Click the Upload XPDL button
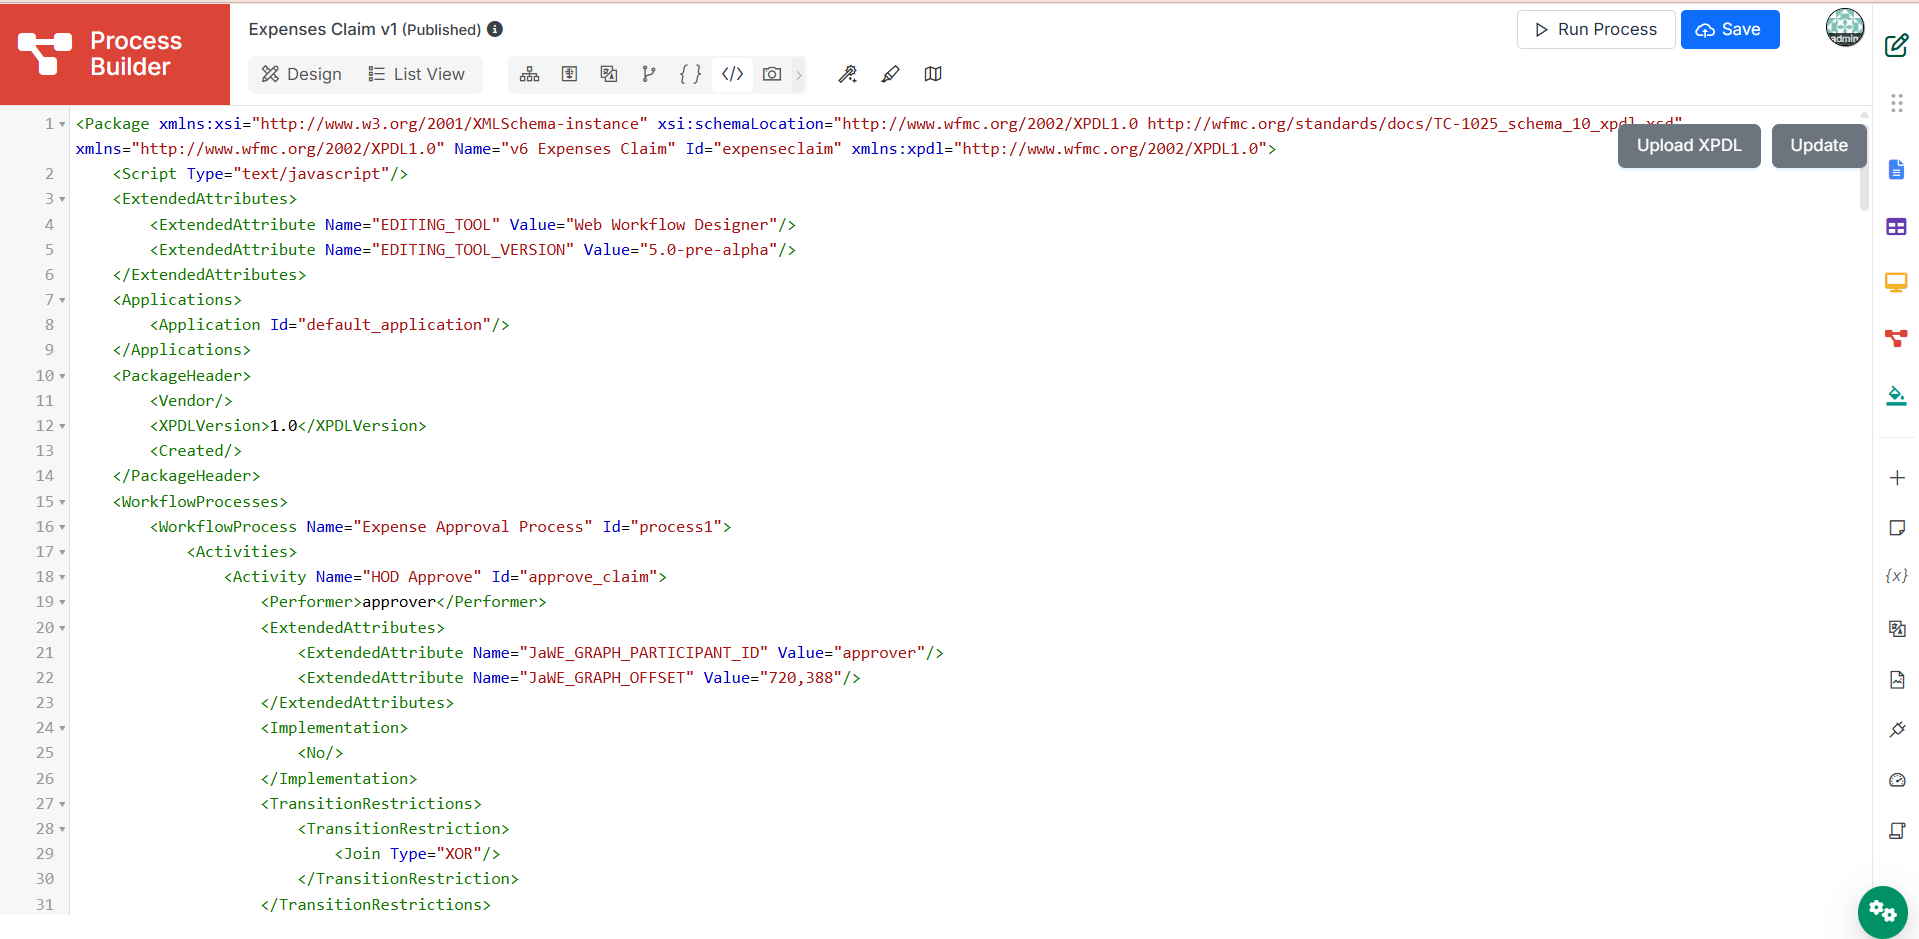Image resolution: width=1919 pixels, height=939 pixels. (x=1689, y=145)
